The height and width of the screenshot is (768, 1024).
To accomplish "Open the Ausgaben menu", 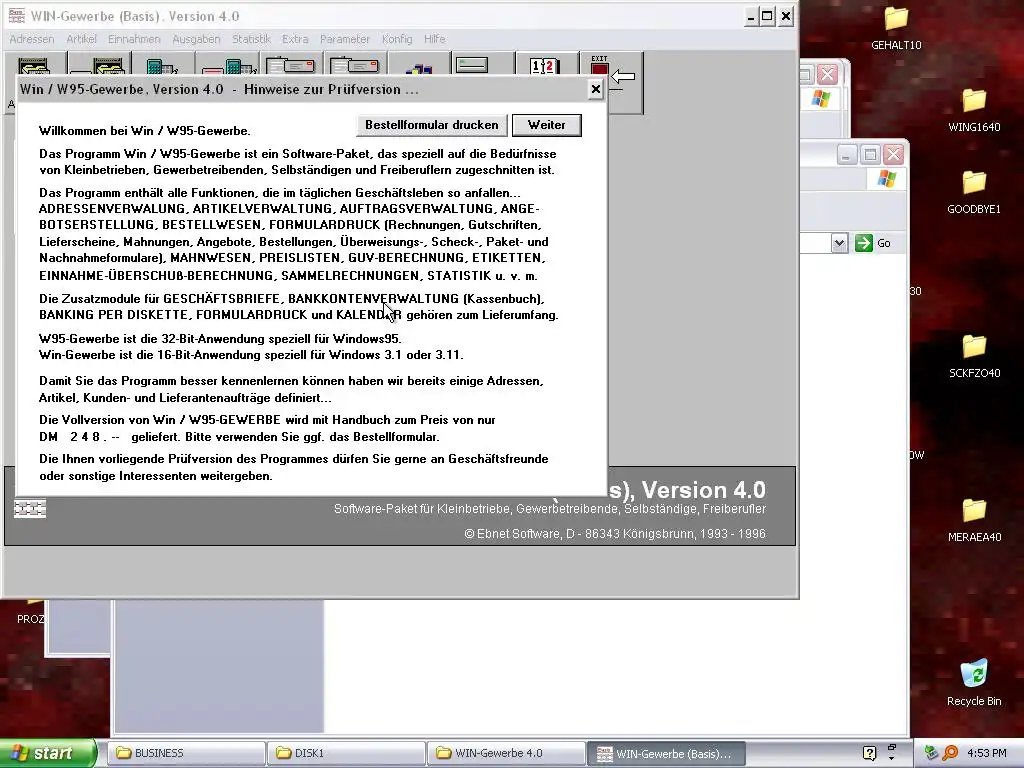I will [x=196, y=39].
